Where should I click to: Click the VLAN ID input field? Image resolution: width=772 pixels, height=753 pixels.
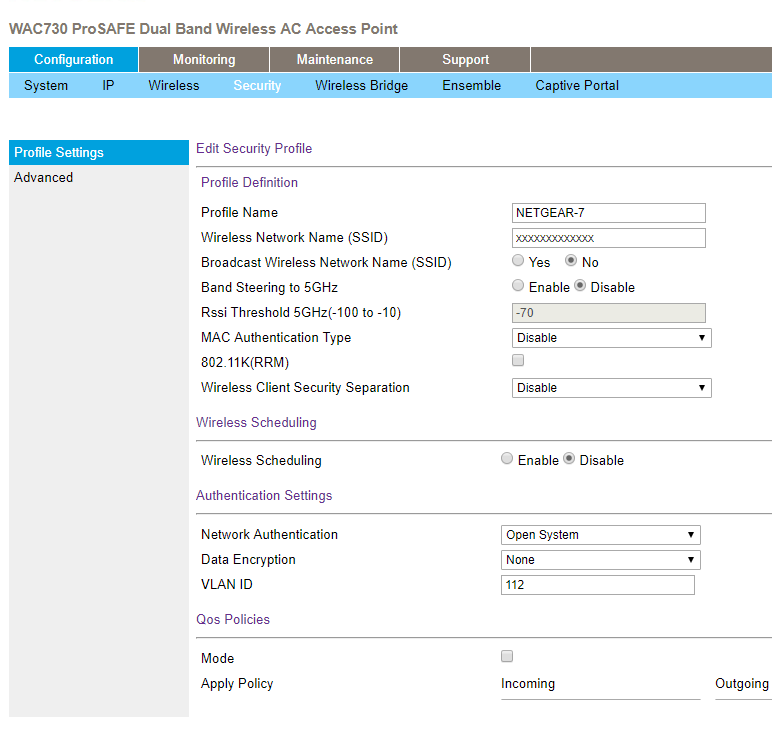[x=598, y=585]
